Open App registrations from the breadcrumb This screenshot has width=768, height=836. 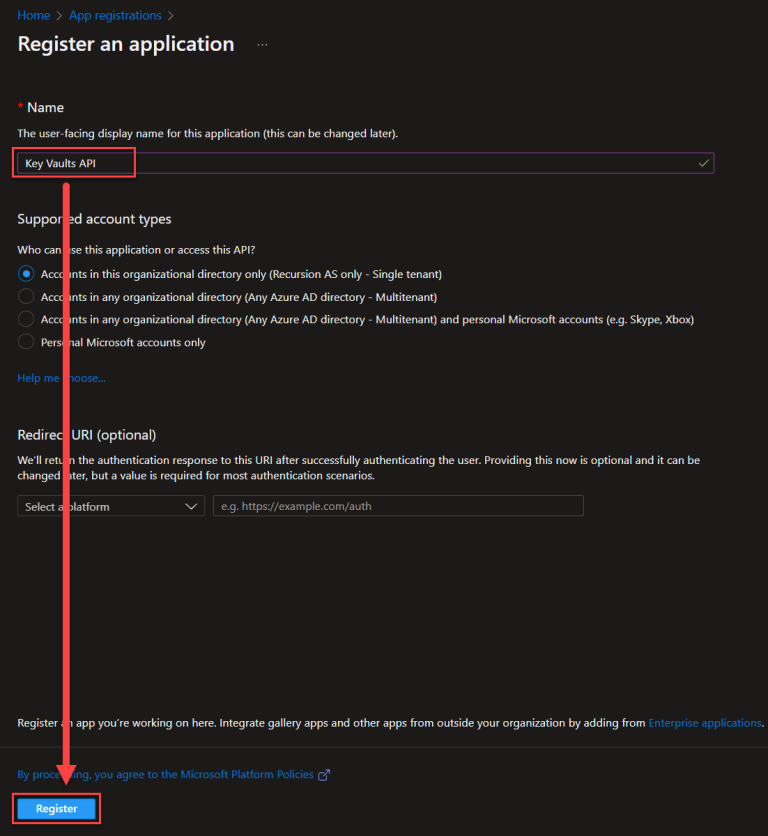pyautogui.click(x=114, y=15)
